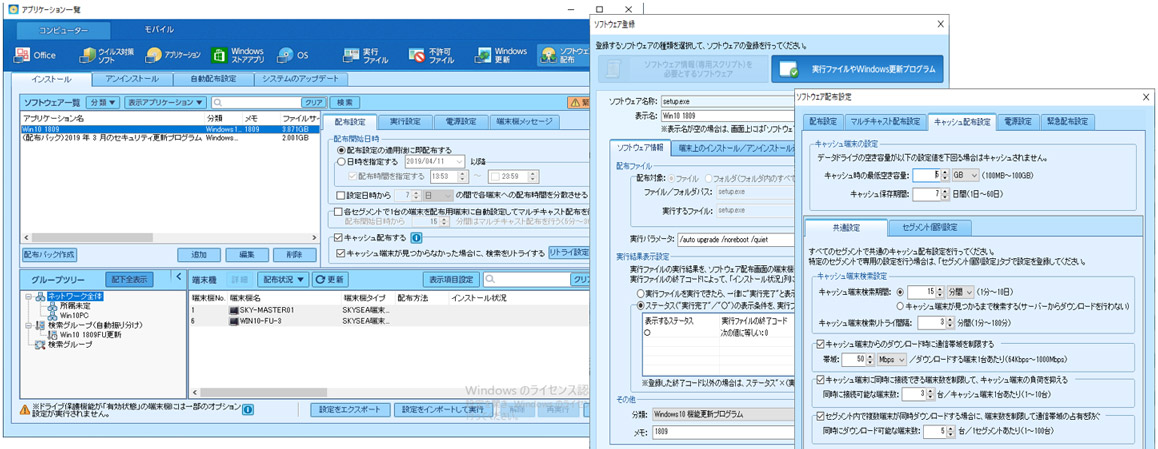
Task: Collapse the ネットワーク全体 tree node
Action: click(x=28, y=295)
